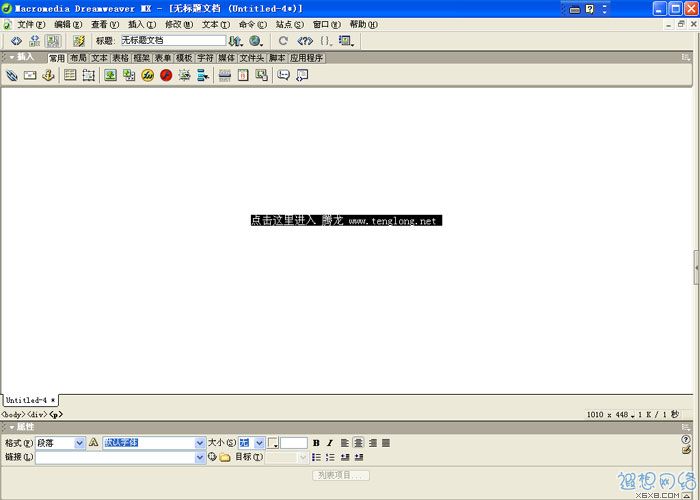Open the 大小 (Size) dropdown
700x500 pixels.
(259, 443)
